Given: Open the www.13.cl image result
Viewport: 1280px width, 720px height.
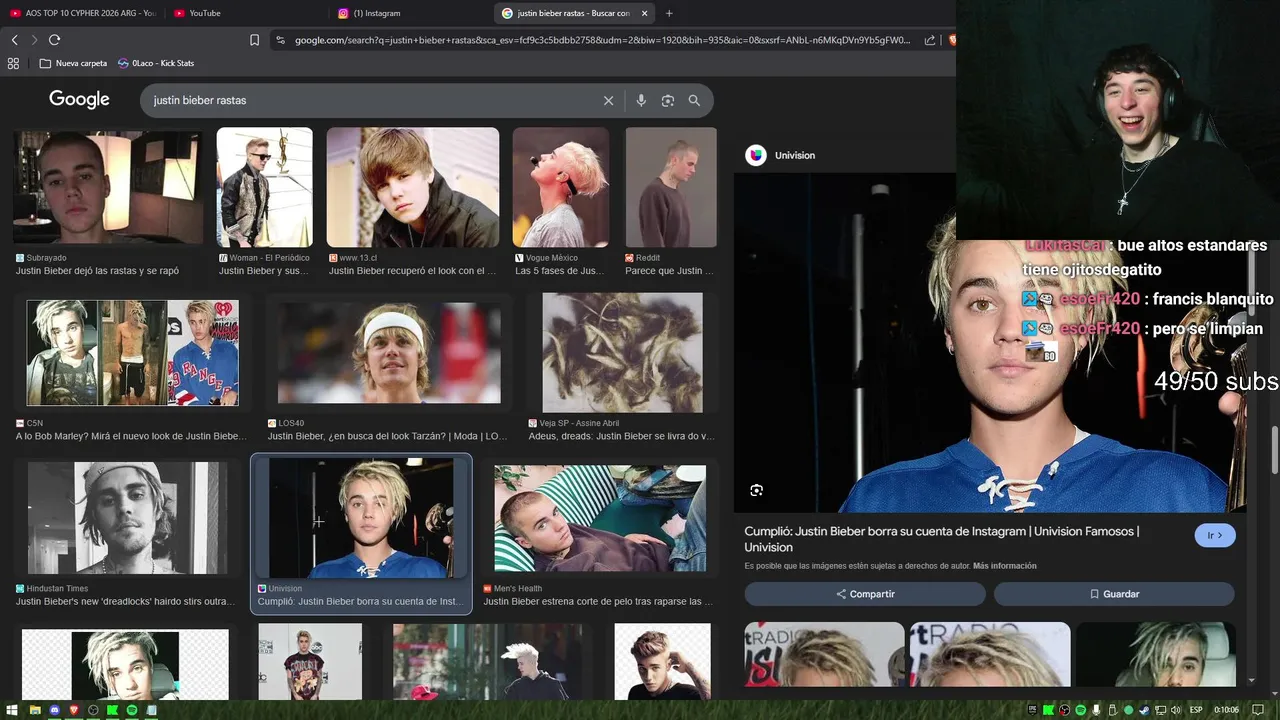Looking at the screenshot, I should [413, 187].
